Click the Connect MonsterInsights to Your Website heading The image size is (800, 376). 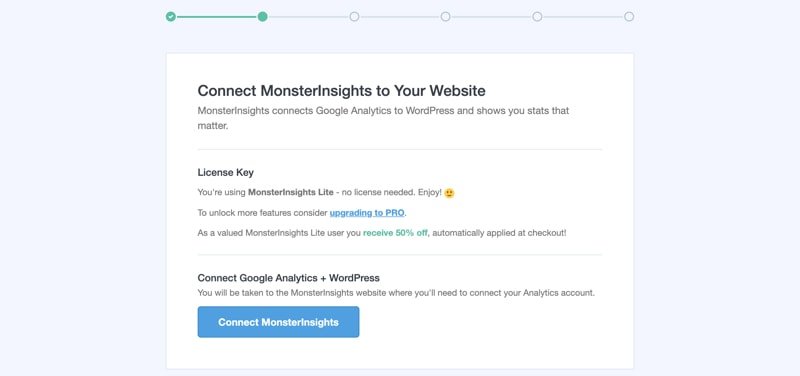(x=341, y=91)
